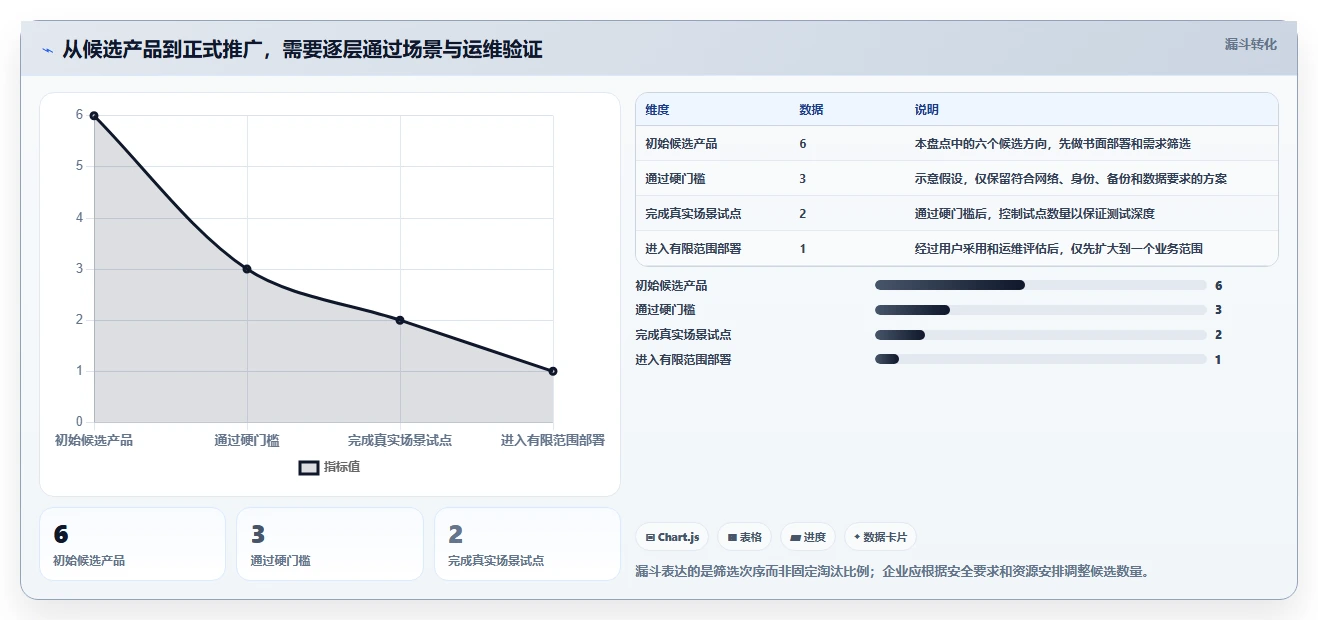Screen dimensions: 1318x620
Task: Click the description starting 通过硬门槛后，控制试点
Action: pos(1035,214)
